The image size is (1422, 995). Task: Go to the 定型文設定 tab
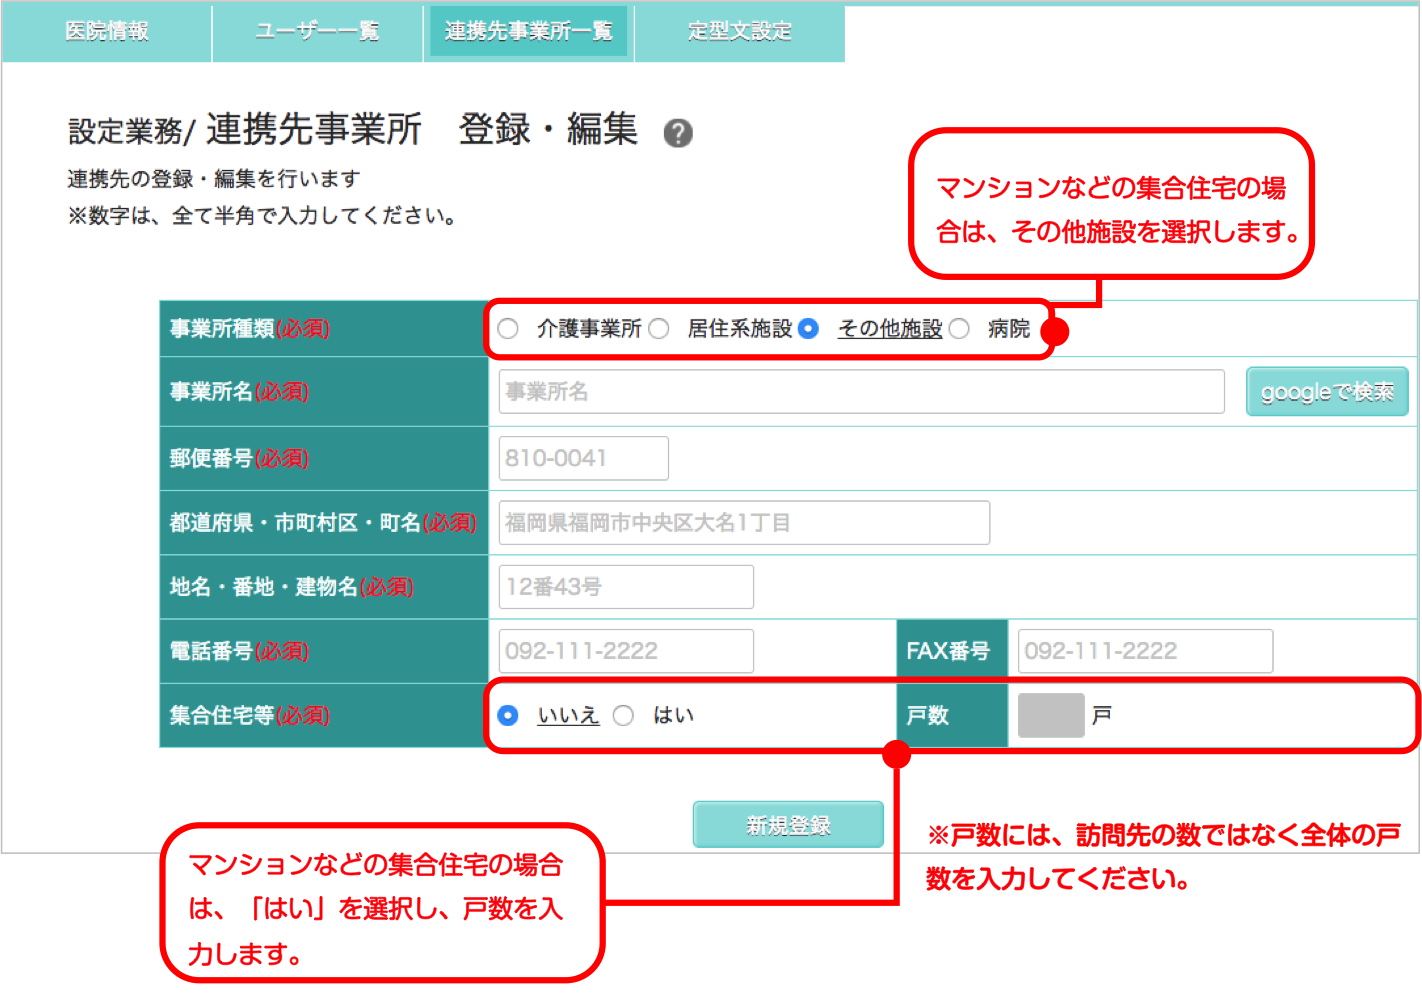click(739, 32)
